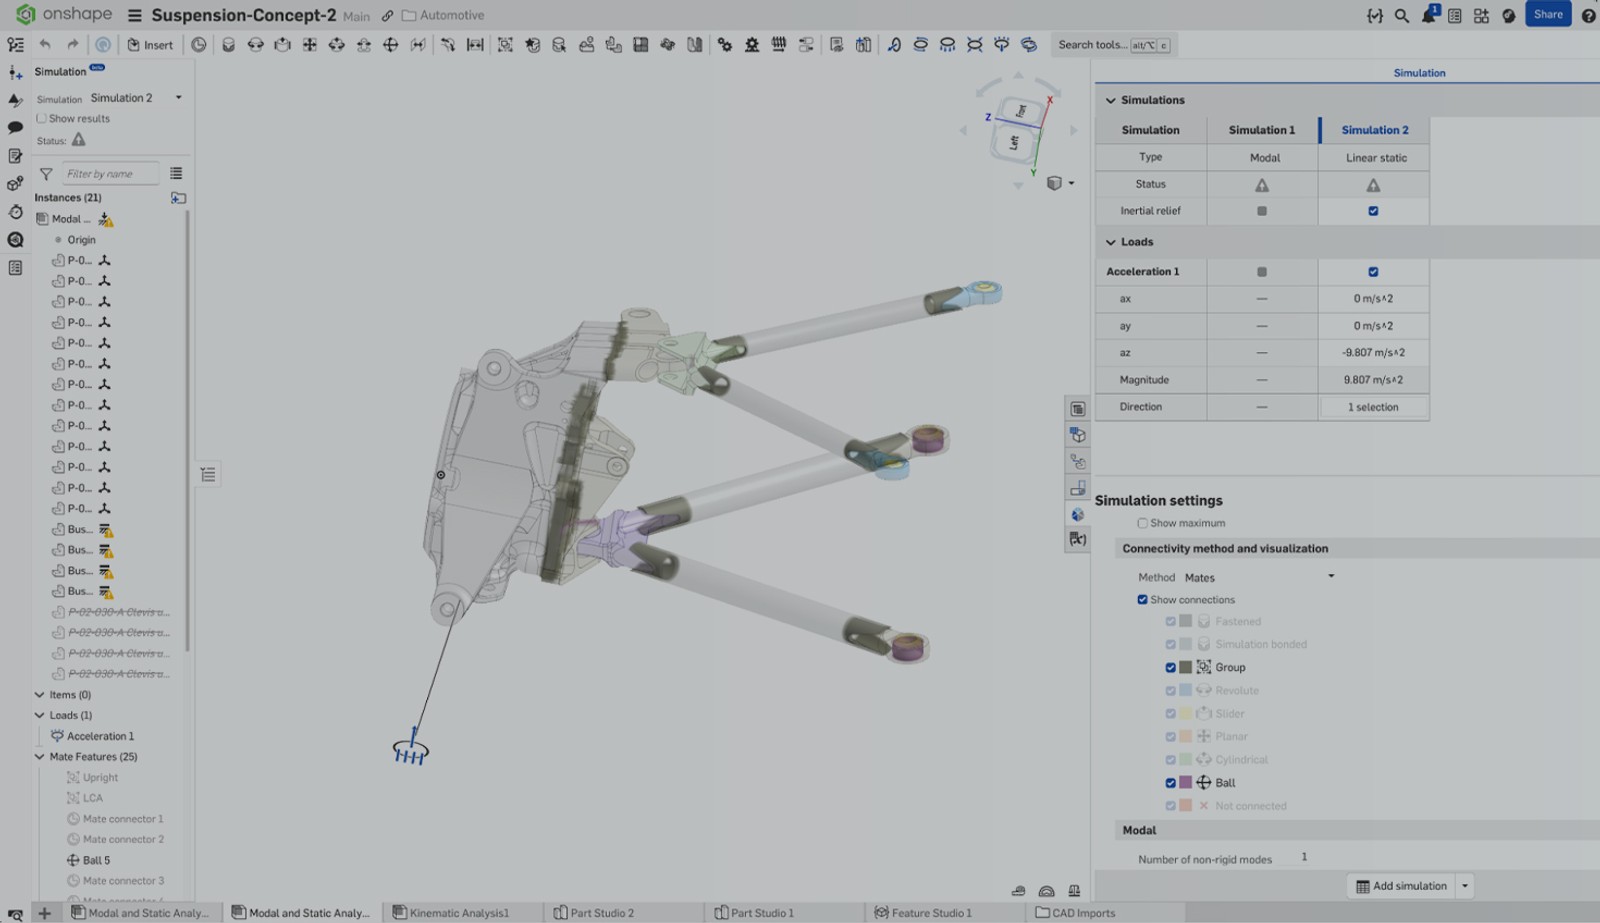The height and width of the screenshot is (923, 1600).
Task: Click the Insert button
Action: click(x=150, y=45)
